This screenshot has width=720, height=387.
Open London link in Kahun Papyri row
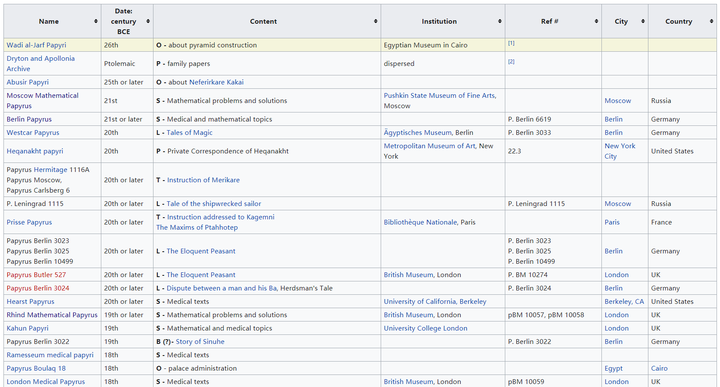point(616,328)
